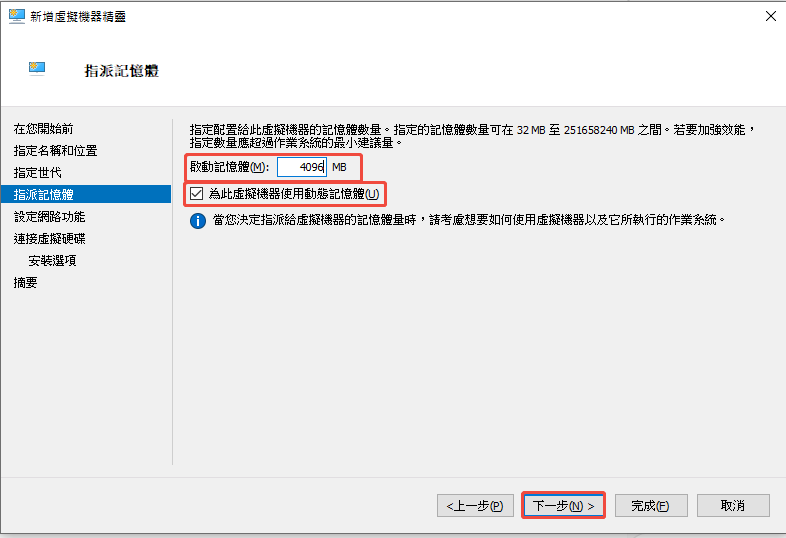Click the 啟動記憶體(M): label

230,167
